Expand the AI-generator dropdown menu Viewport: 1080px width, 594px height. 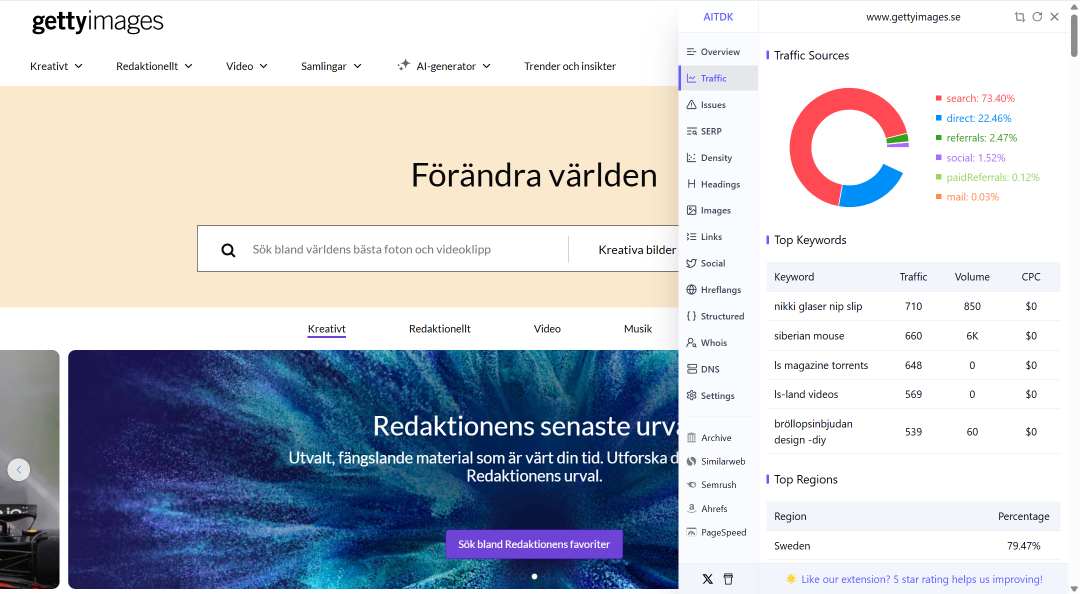click(x=444, y=66)
